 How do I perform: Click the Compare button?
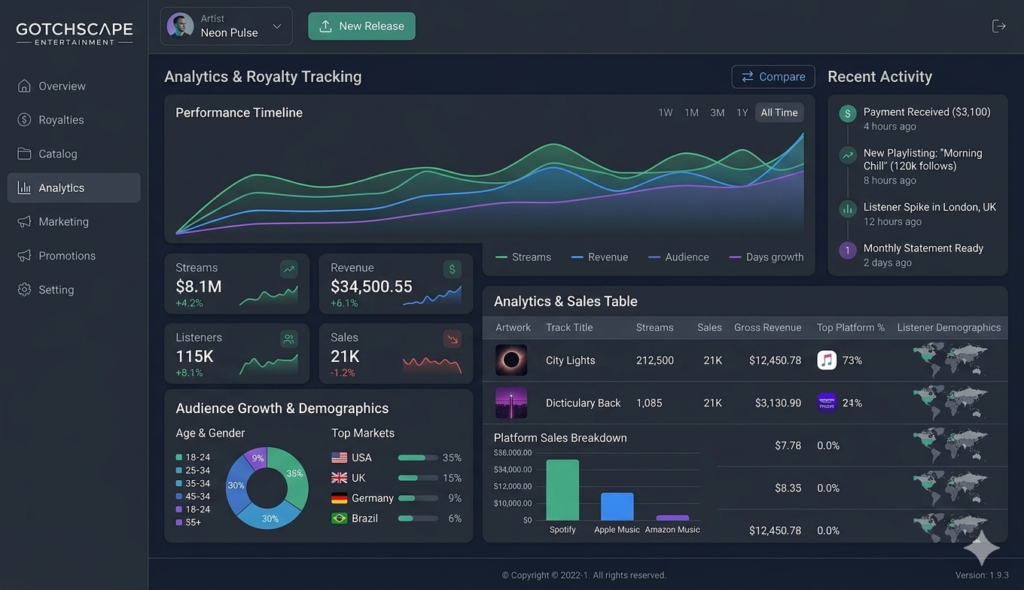773,76
